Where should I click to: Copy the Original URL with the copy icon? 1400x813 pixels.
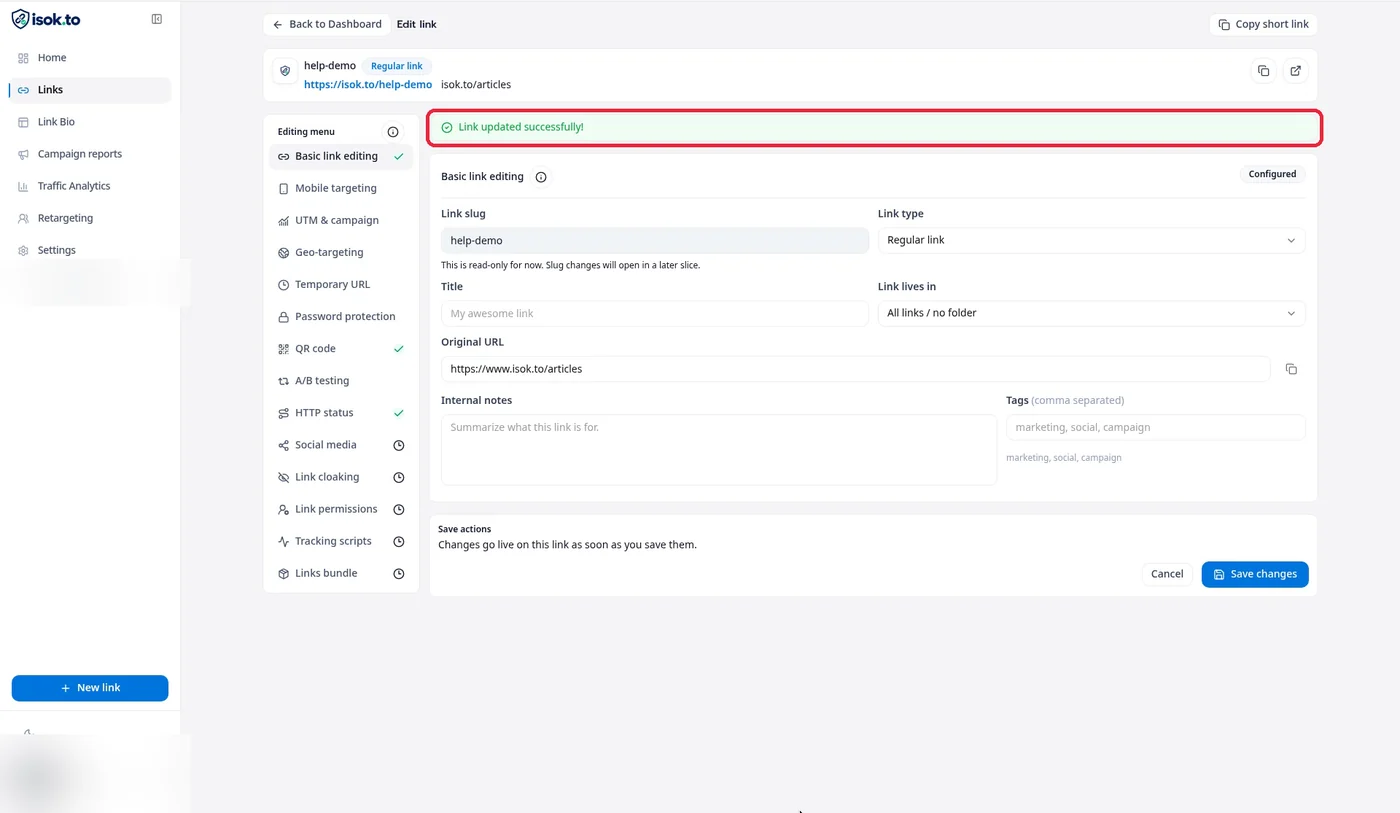point(1291,369)
